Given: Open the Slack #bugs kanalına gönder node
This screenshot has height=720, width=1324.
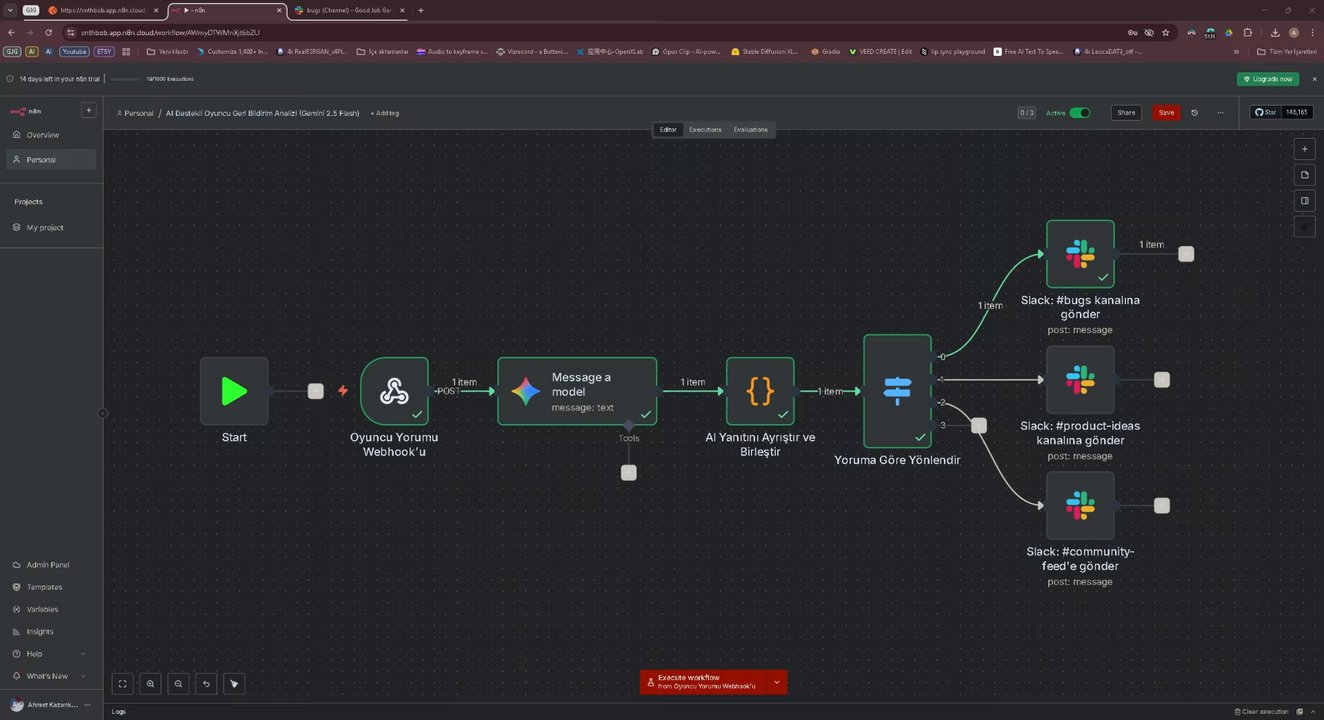Looking at the screenshot, I should (x=1080, y=254).
